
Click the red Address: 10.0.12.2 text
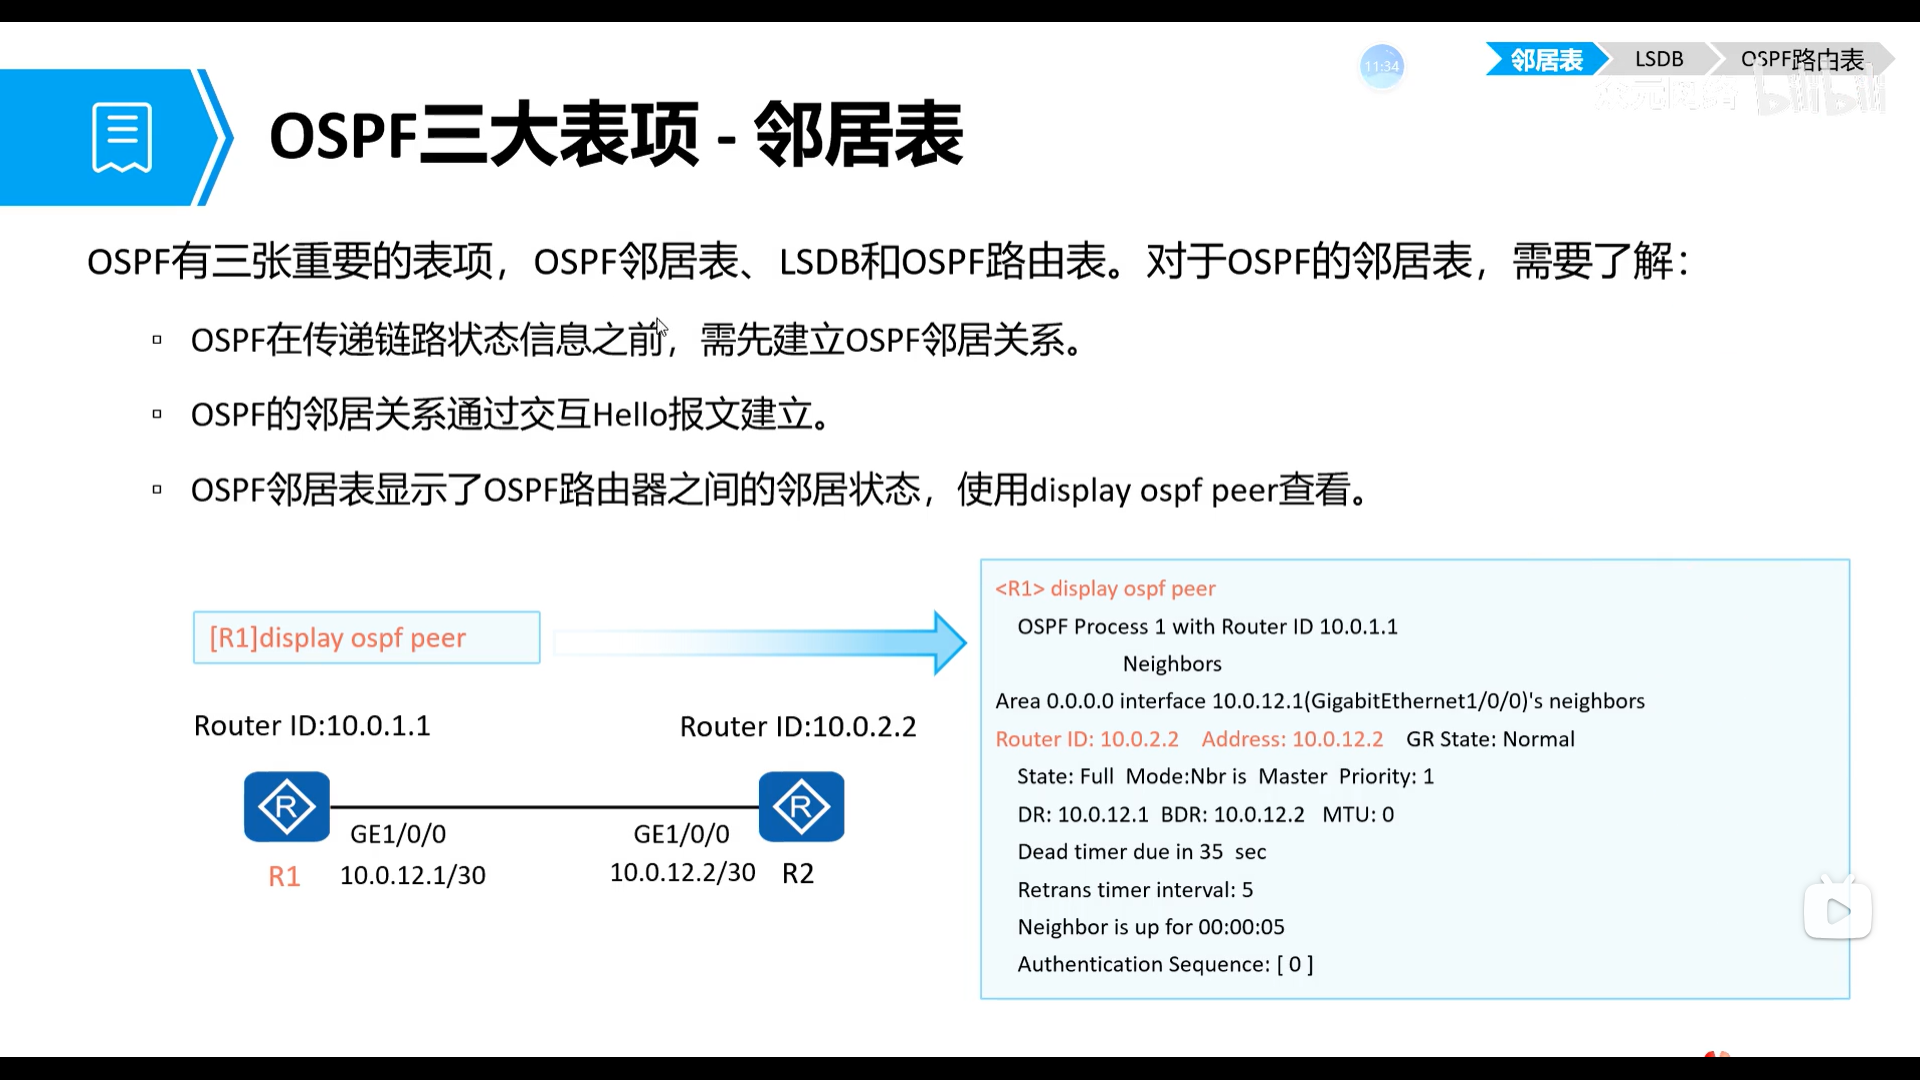(1292, 739)
